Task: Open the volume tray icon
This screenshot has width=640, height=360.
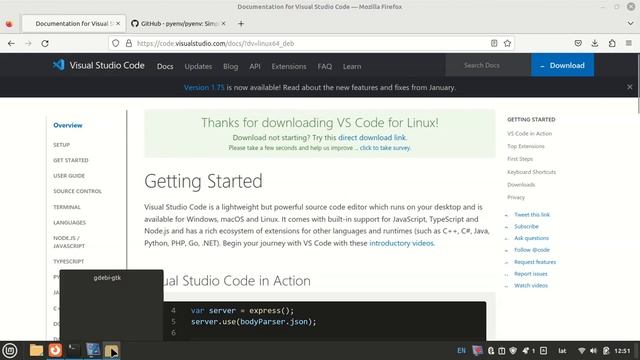Action: click(593, 351)
